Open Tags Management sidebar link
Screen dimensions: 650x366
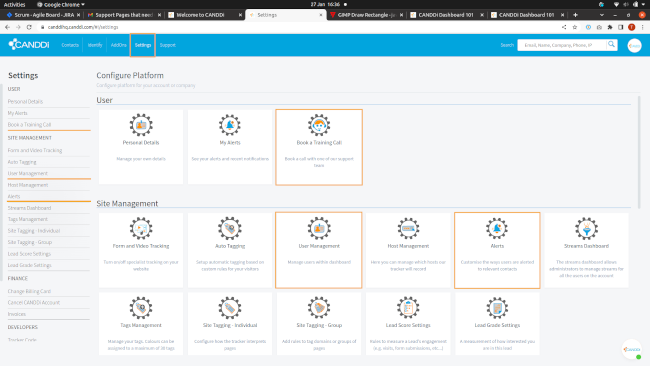28,219
